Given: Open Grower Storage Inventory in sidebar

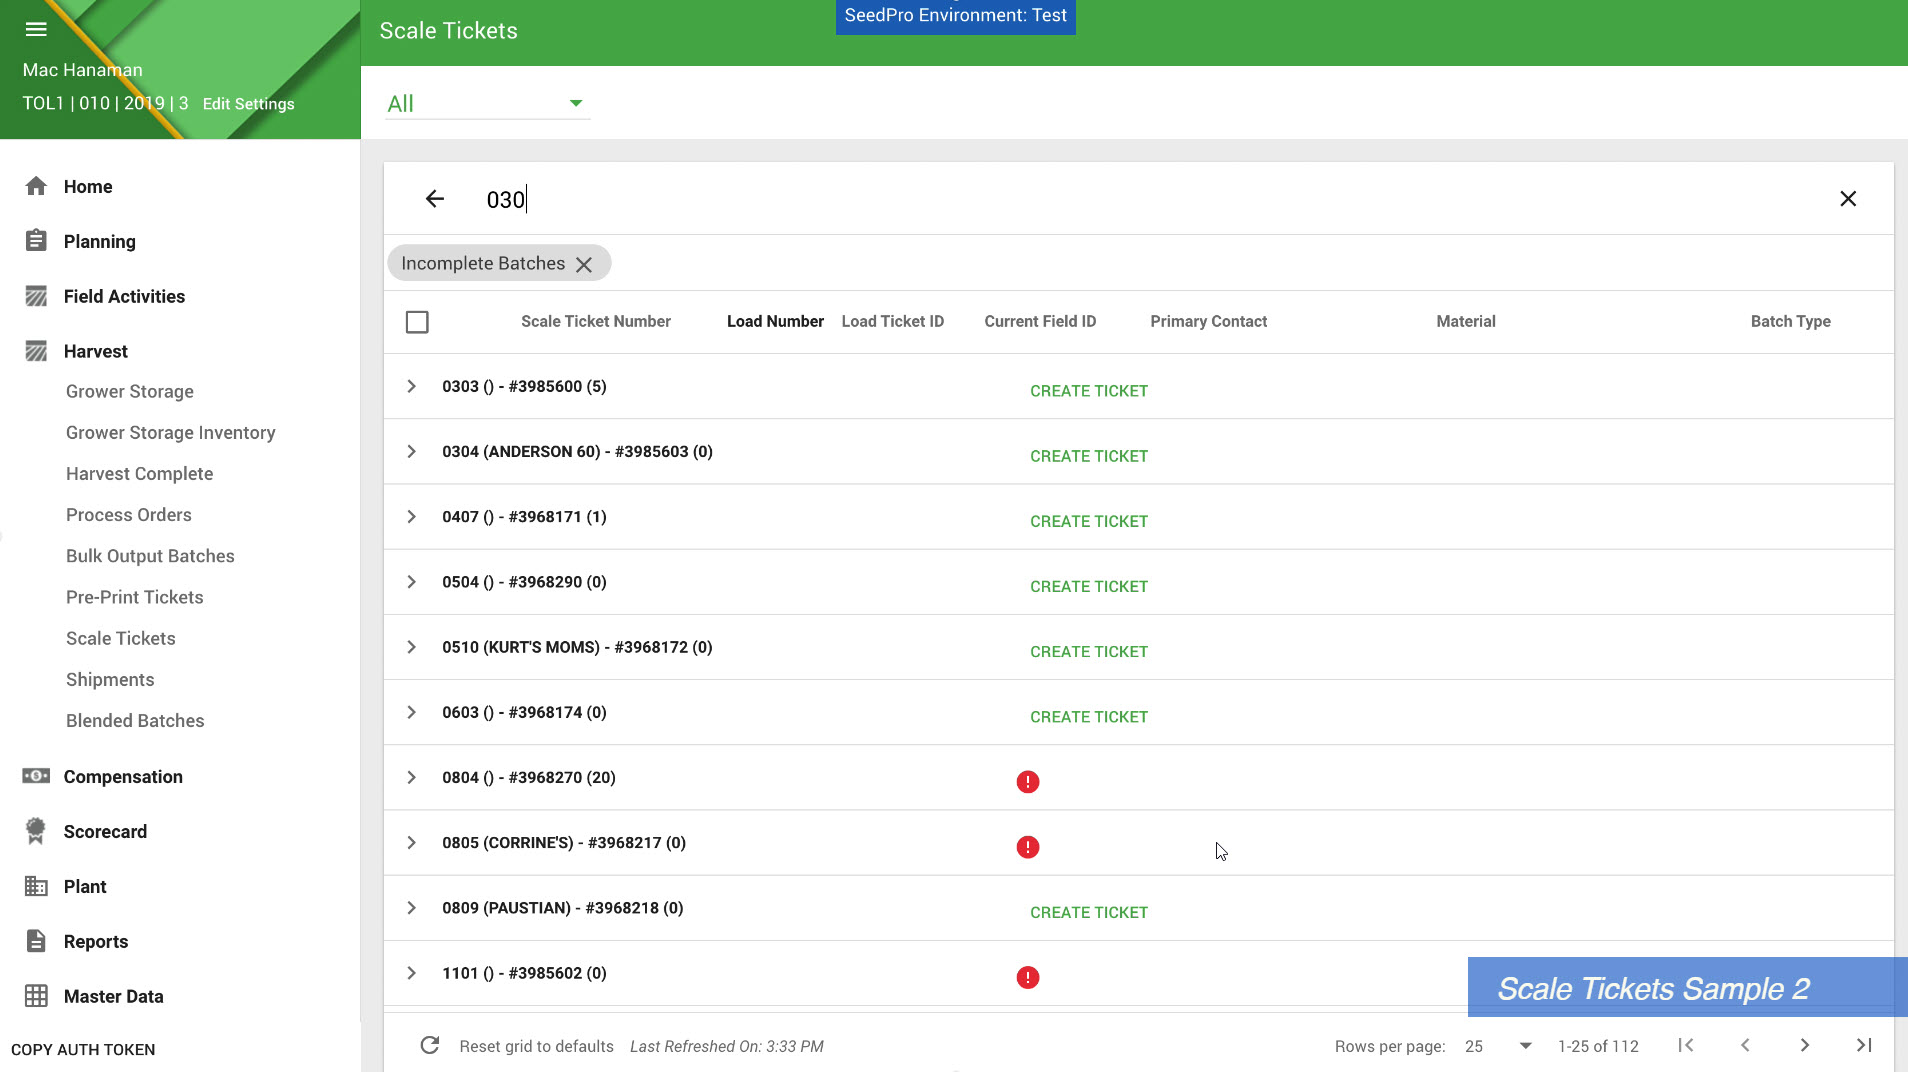Looking at the screenshot, I should [x=170, y=432].
